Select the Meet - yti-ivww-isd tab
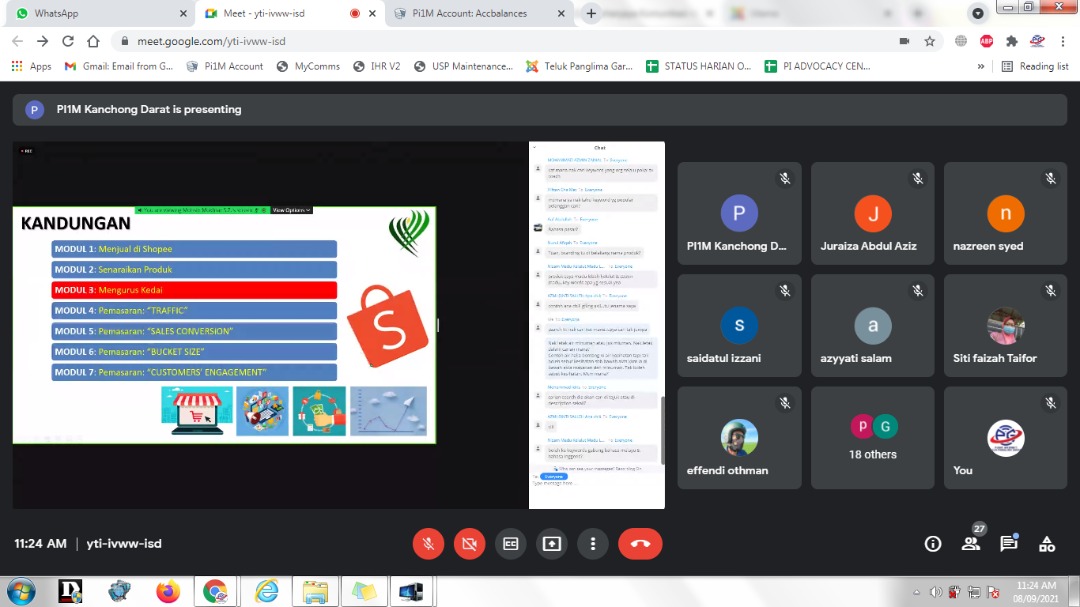1080x607 pixels. coord(289,13)
